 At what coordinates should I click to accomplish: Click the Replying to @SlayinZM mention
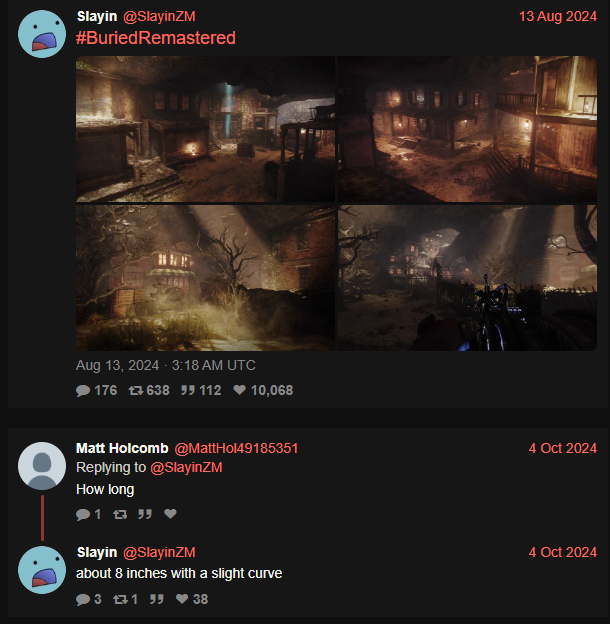pos(186,467)
